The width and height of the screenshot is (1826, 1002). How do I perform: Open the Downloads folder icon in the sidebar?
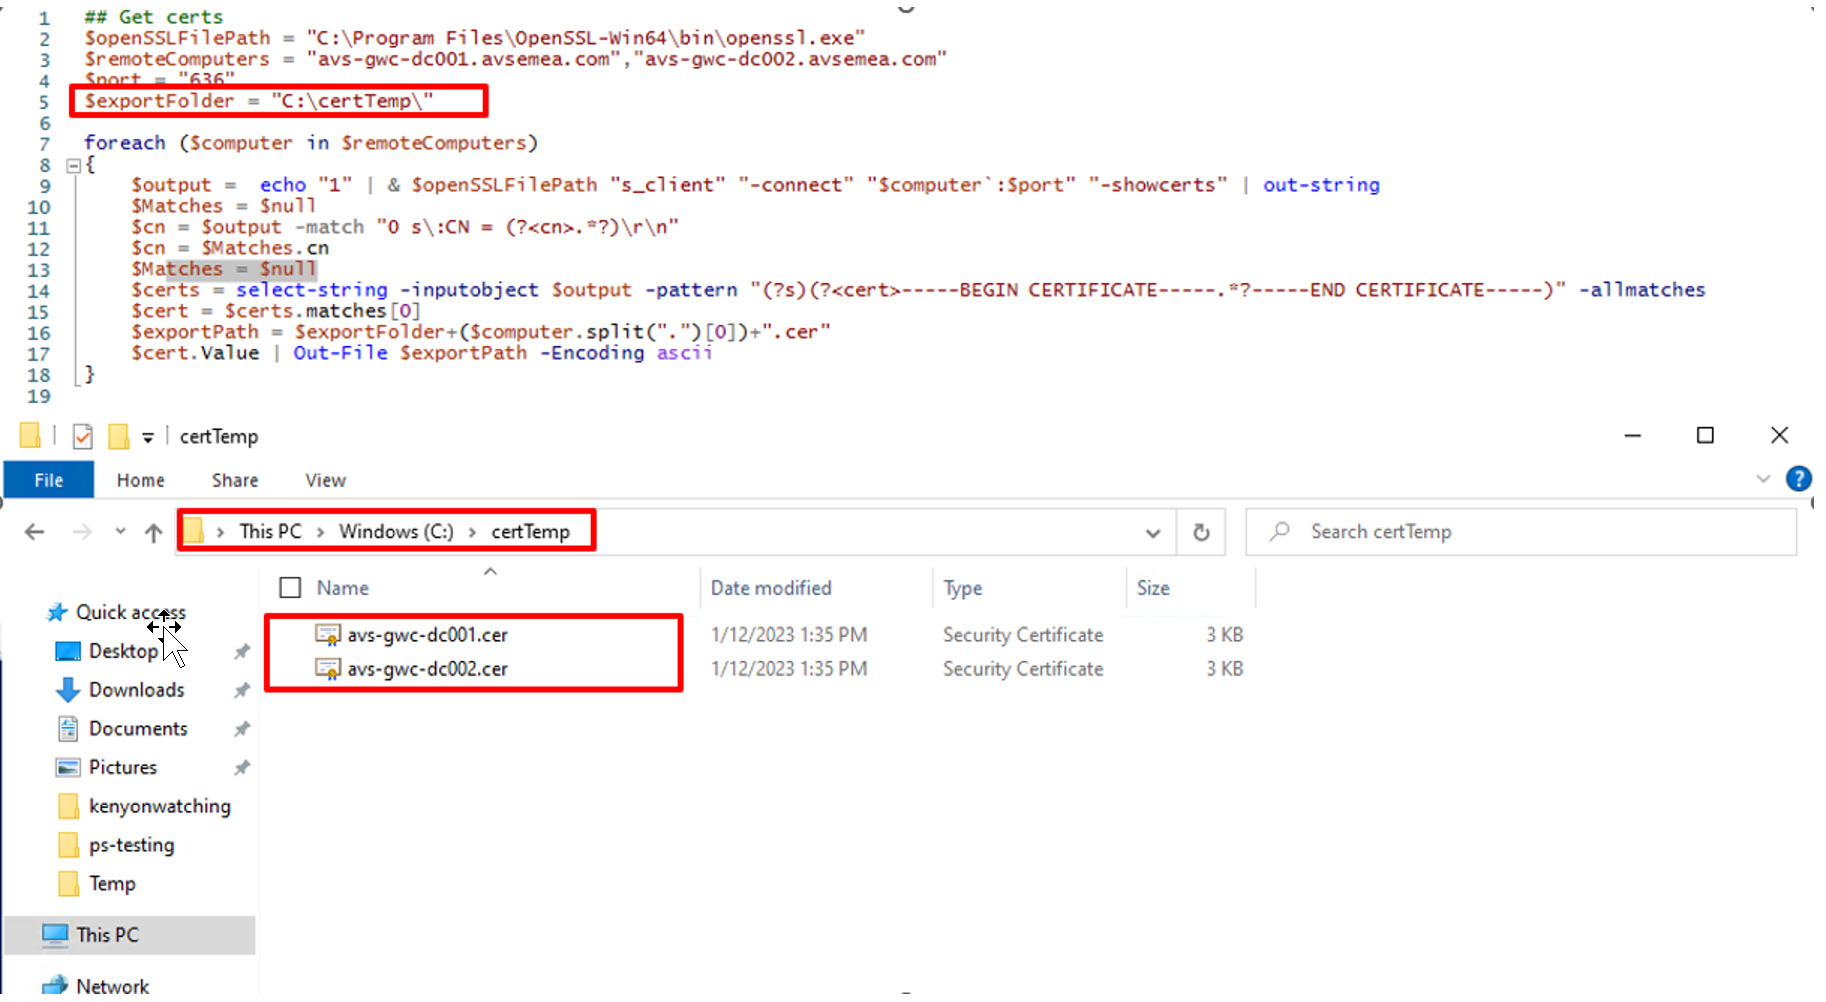pos(66,689)
